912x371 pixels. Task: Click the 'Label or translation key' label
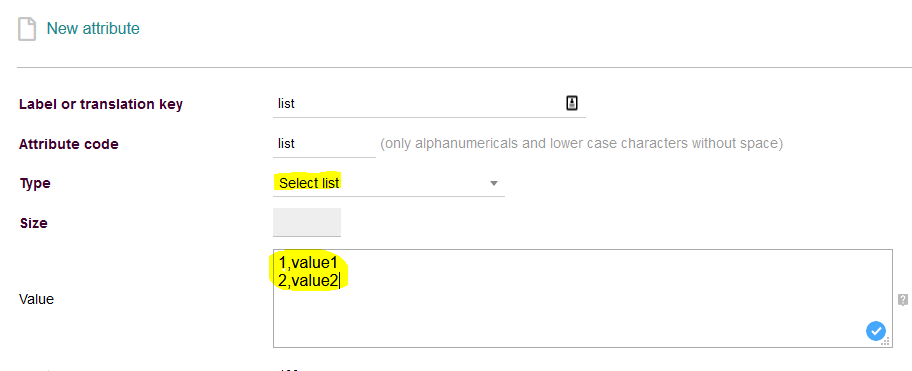point(101,105)
